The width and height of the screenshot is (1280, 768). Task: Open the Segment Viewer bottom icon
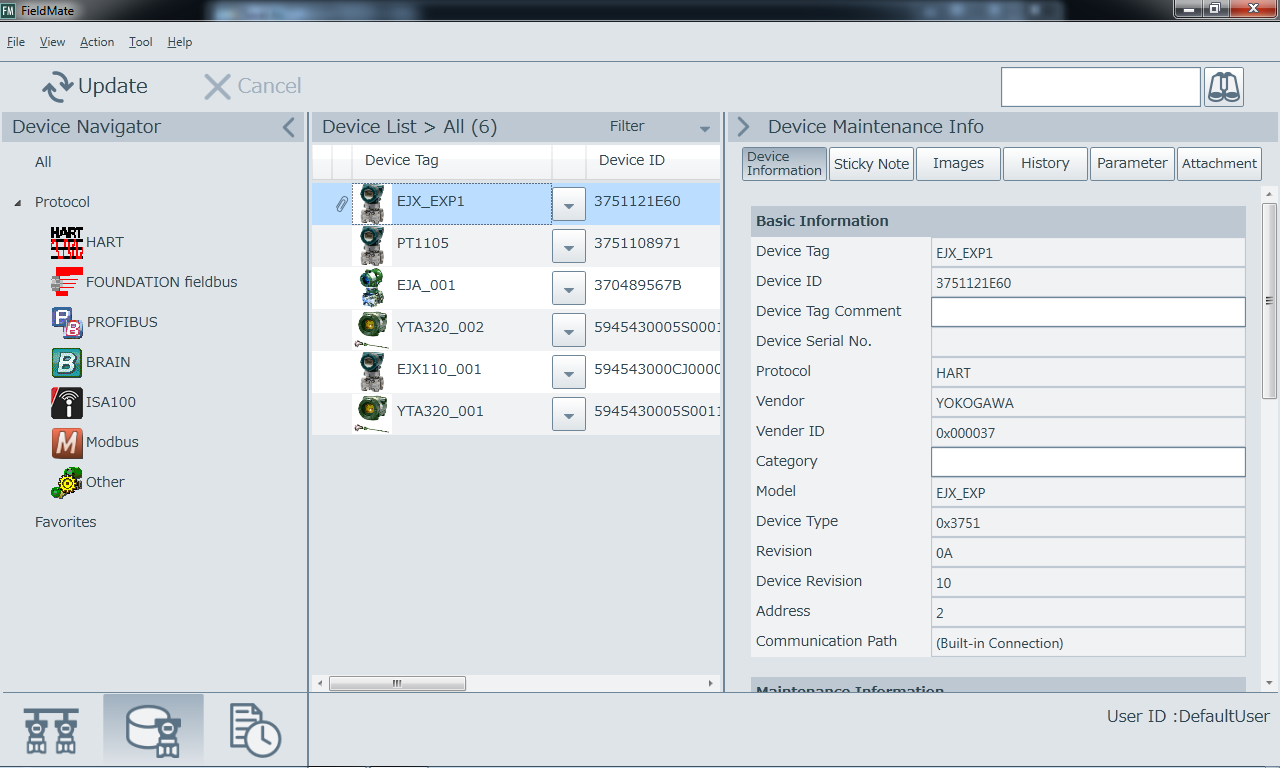tap(51, 731)
